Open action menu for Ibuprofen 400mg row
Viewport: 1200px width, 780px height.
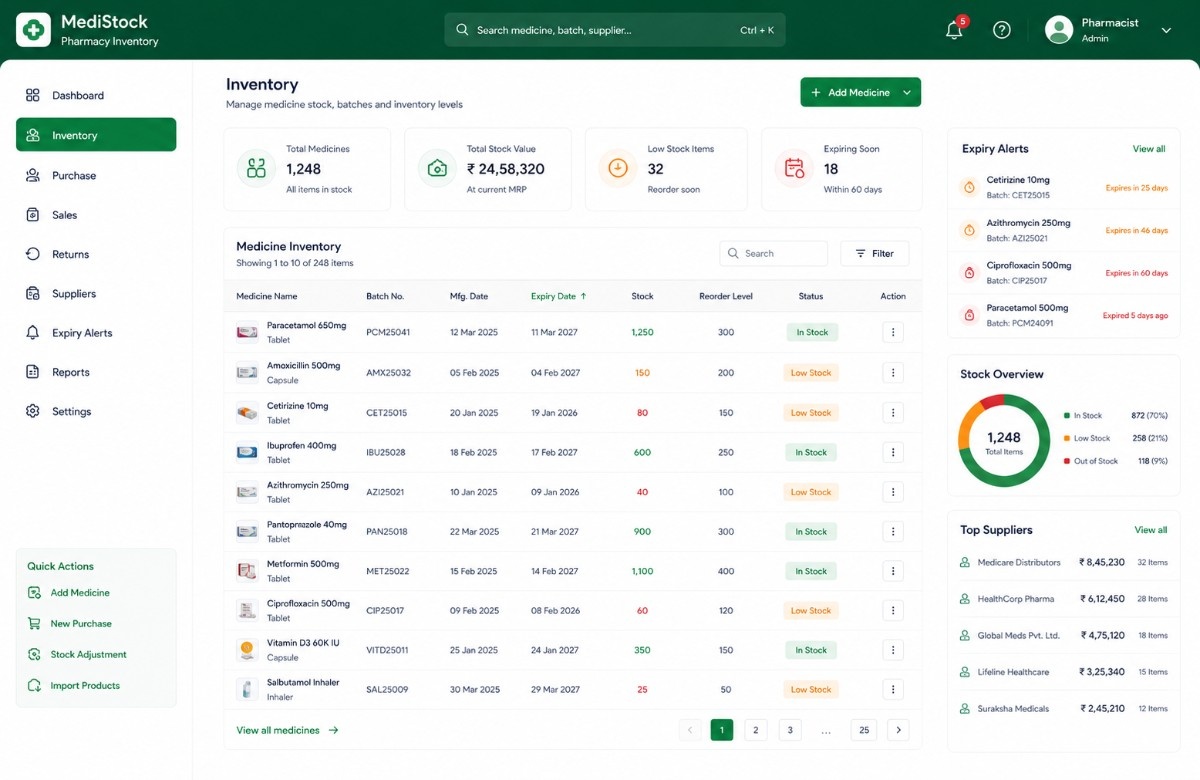tap(893, 452)
